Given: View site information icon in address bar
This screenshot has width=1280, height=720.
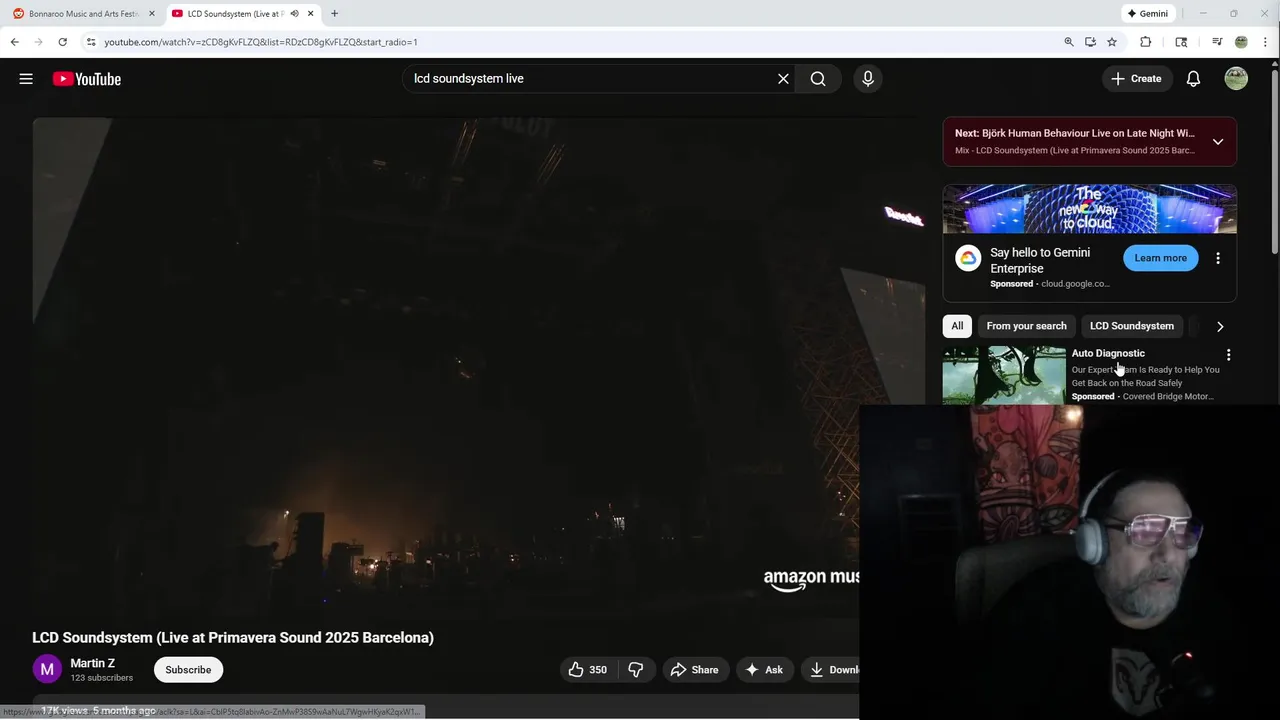Looking at the screenshot, I should [x=91, y=42].
